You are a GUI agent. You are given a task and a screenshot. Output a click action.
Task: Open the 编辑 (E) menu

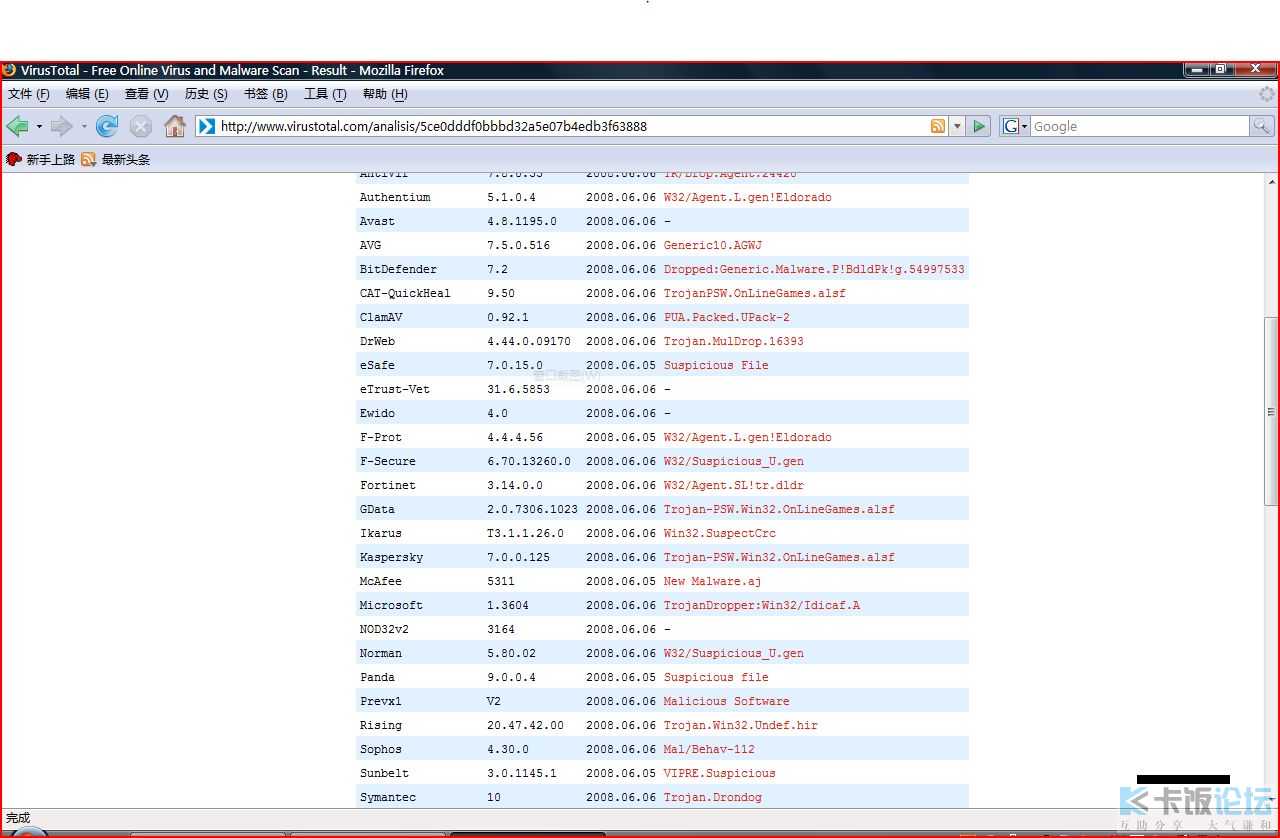tap(87, 94)
